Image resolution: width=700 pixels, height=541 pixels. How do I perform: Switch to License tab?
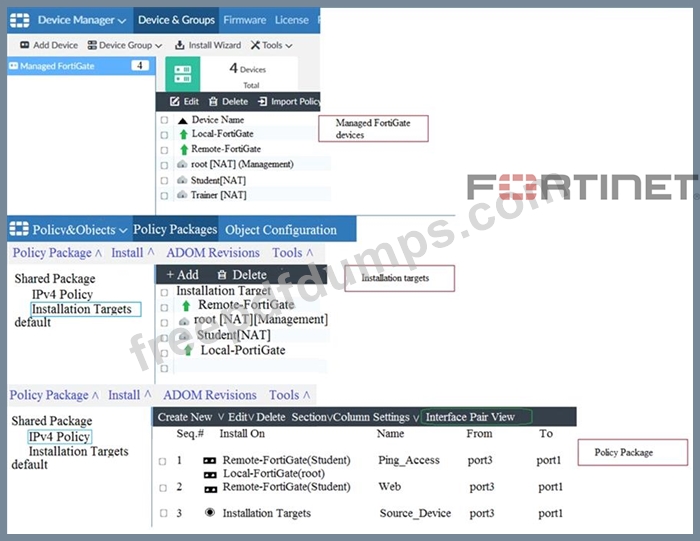pos(292,20)
